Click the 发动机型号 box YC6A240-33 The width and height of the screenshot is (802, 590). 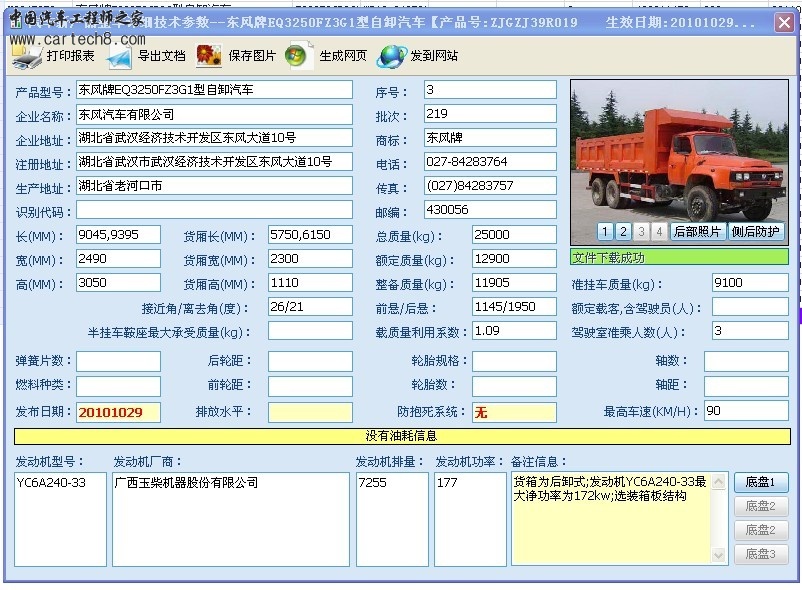(x=60, y=519)
